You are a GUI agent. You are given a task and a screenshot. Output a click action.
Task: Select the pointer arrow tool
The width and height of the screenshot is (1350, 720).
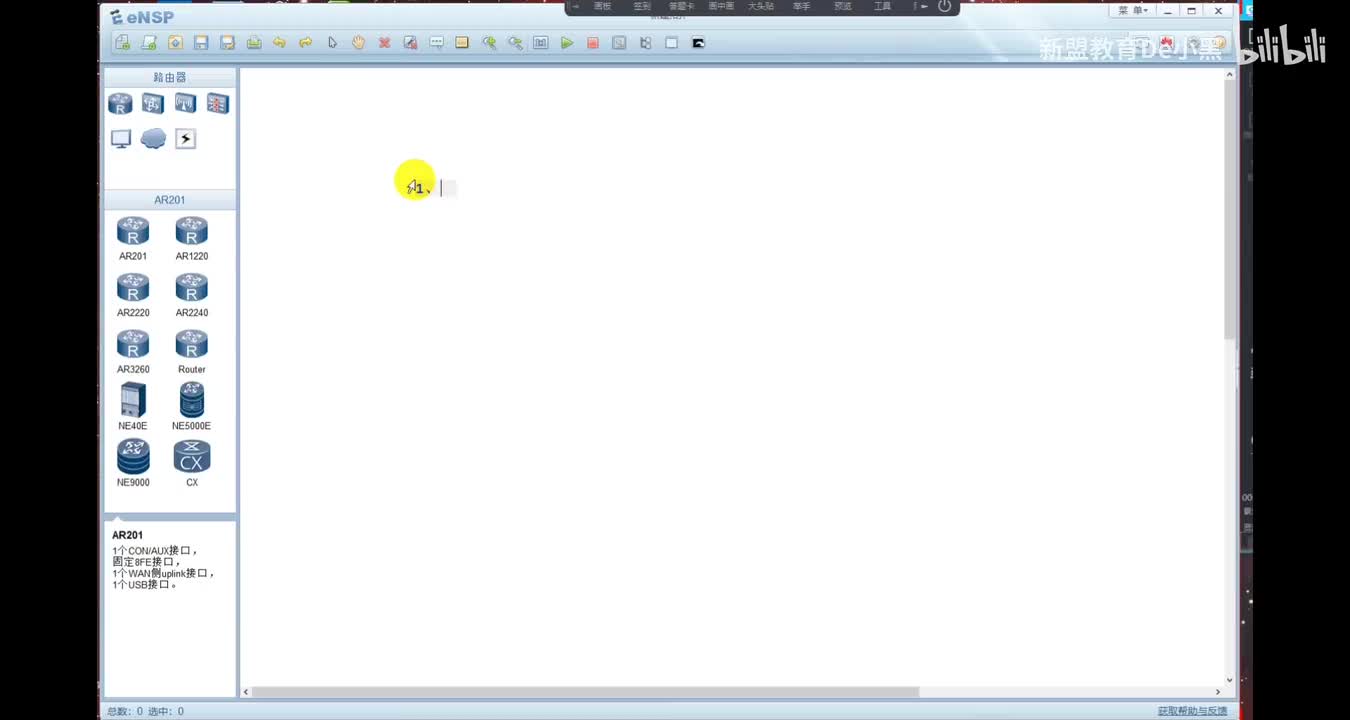point(332,43)
